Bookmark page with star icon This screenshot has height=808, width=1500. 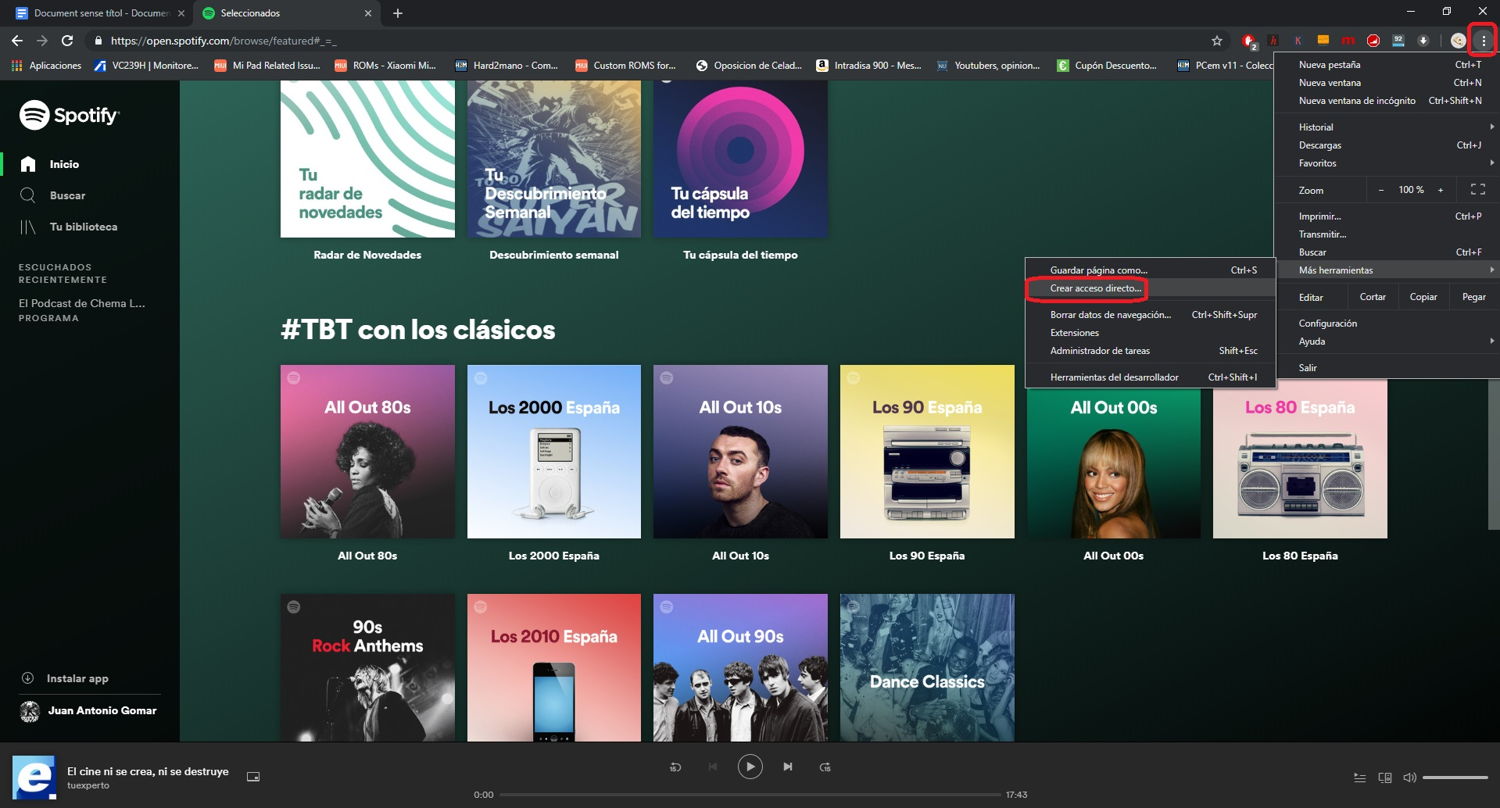(x=1217, y=41)
